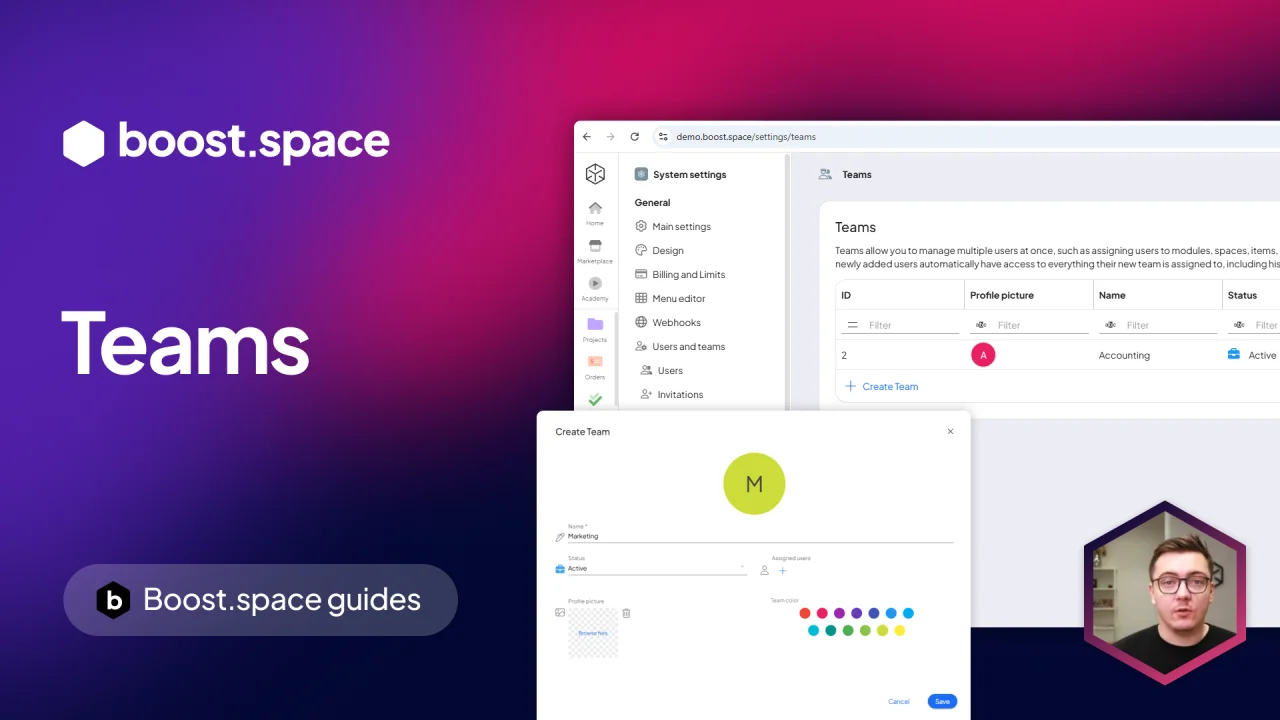Screen dimensions: 1280x720
Task: Choose the red team color
Action: tap(805, 613)
